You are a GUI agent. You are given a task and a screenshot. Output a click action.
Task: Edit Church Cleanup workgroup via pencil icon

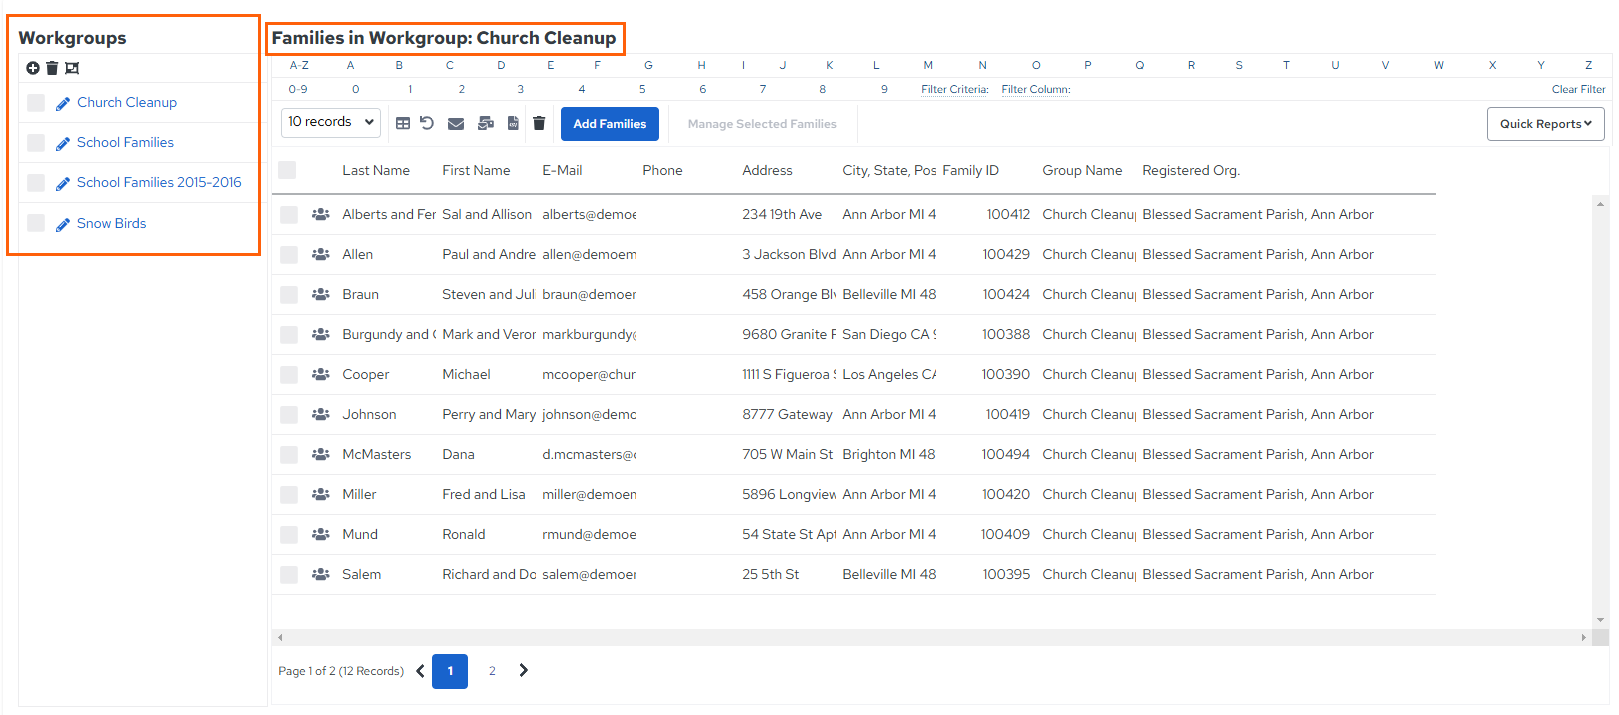(x=63, y=103)
